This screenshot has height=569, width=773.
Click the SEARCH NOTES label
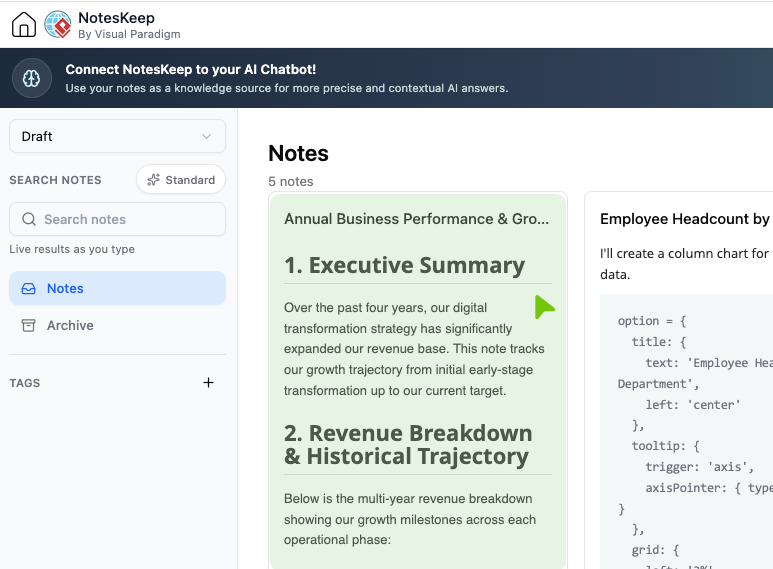pos(55,180)
